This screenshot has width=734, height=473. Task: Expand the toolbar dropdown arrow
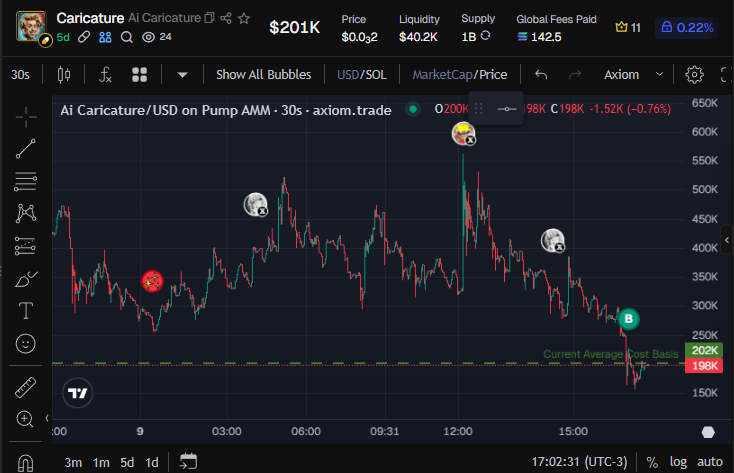coord(183,75)
